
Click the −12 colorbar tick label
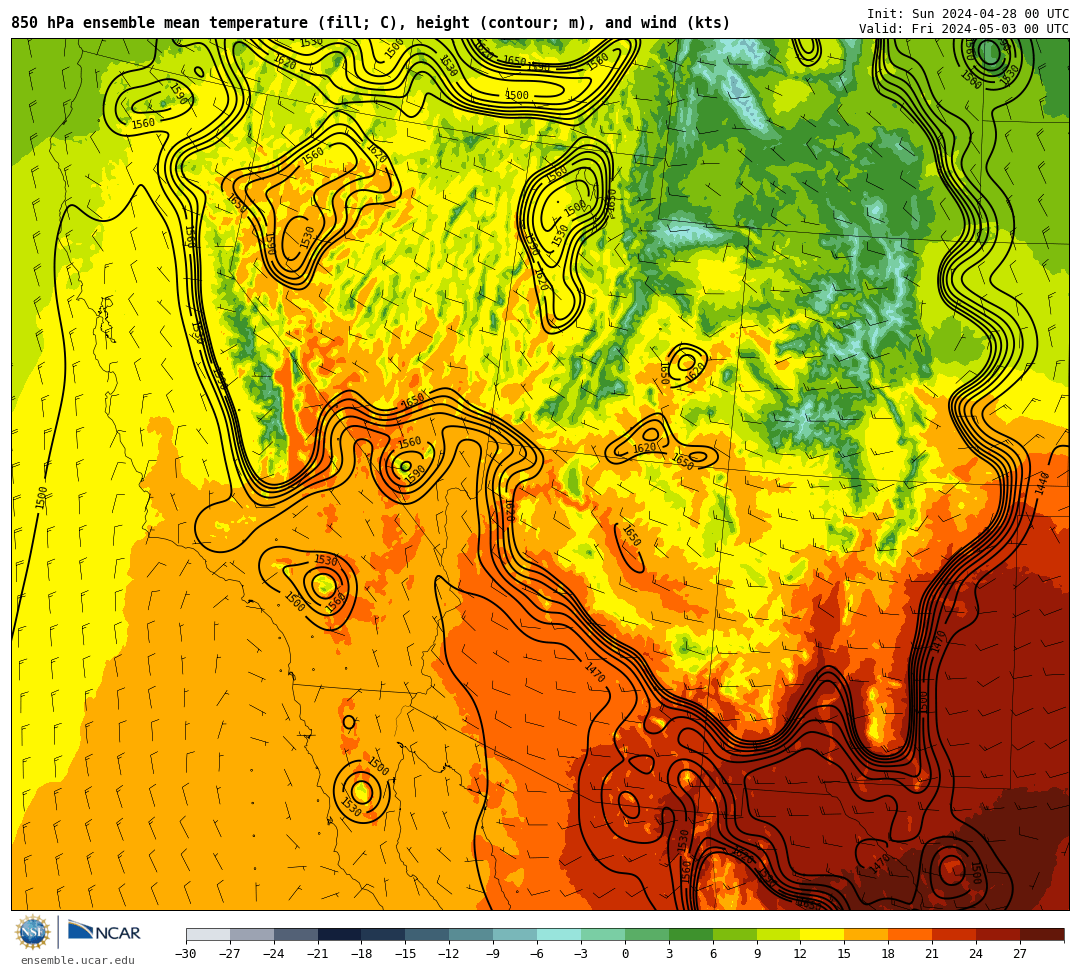tap(449, 954)
